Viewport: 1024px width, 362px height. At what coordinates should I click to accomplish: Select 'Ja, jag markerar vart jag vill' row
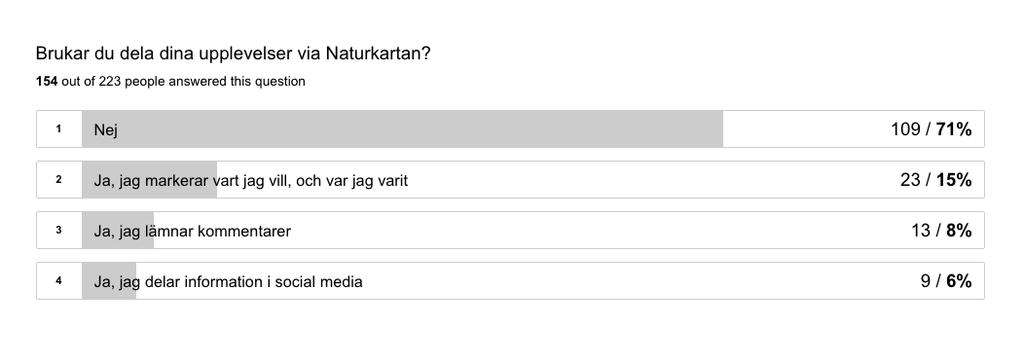(510, 180)
